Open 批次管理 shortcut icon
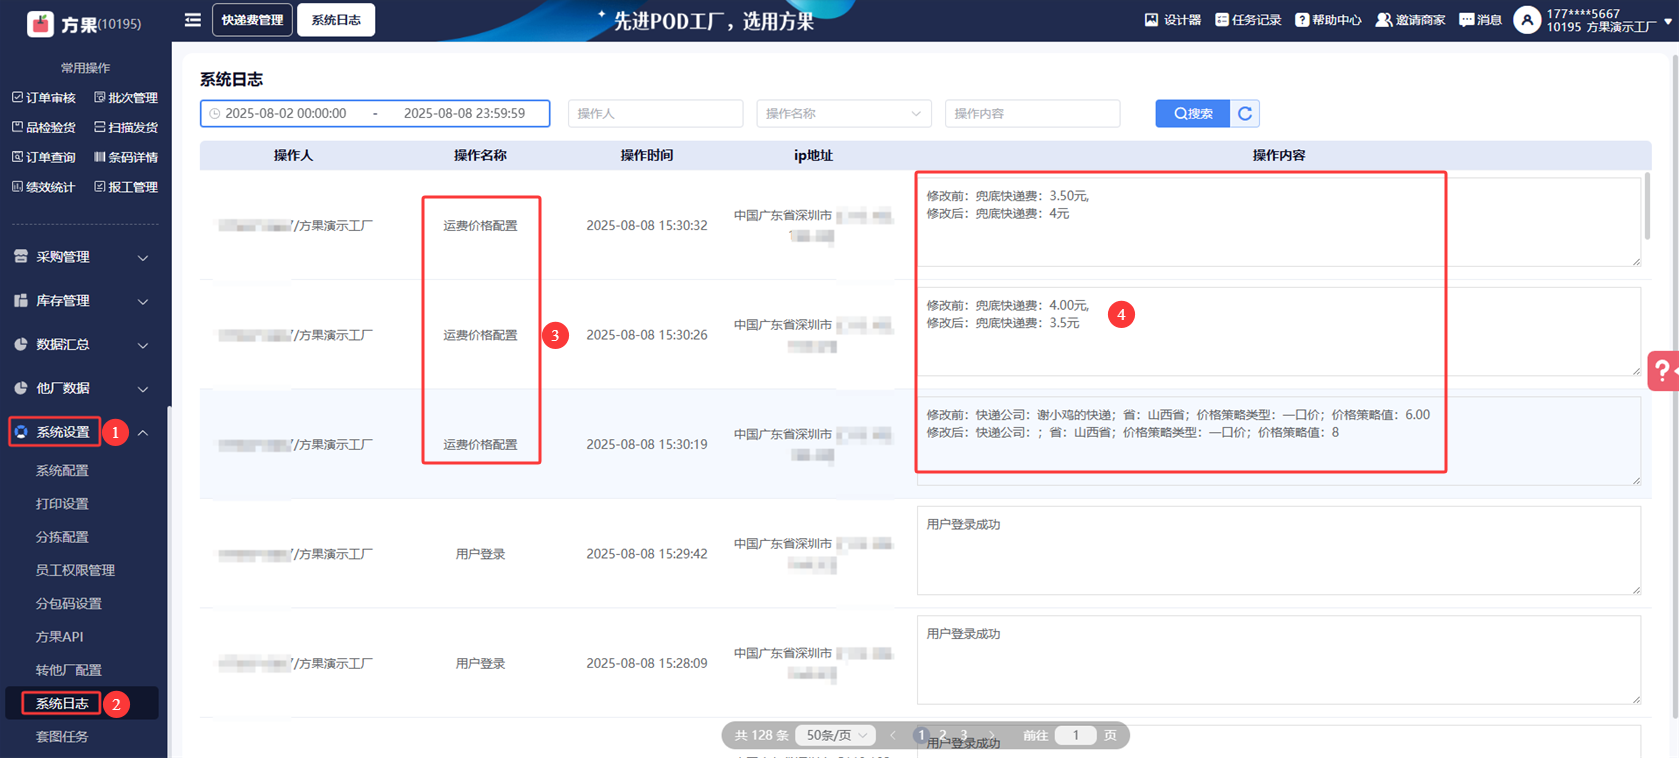Screen dimensions: 1680x758 [99, 98]
